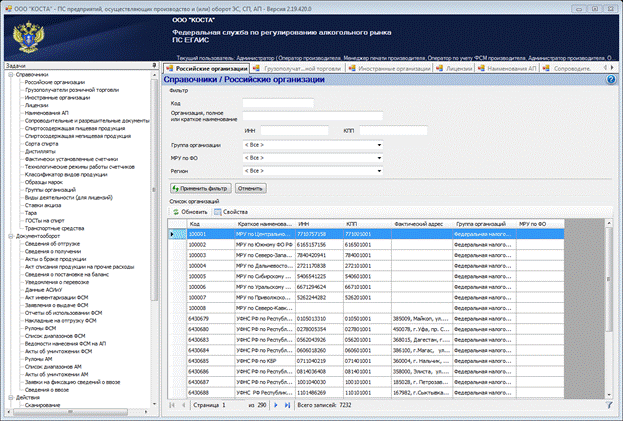Sort by the Фактический адрес column header
Viewport: 623px width, 421px height.
[422, 224]
